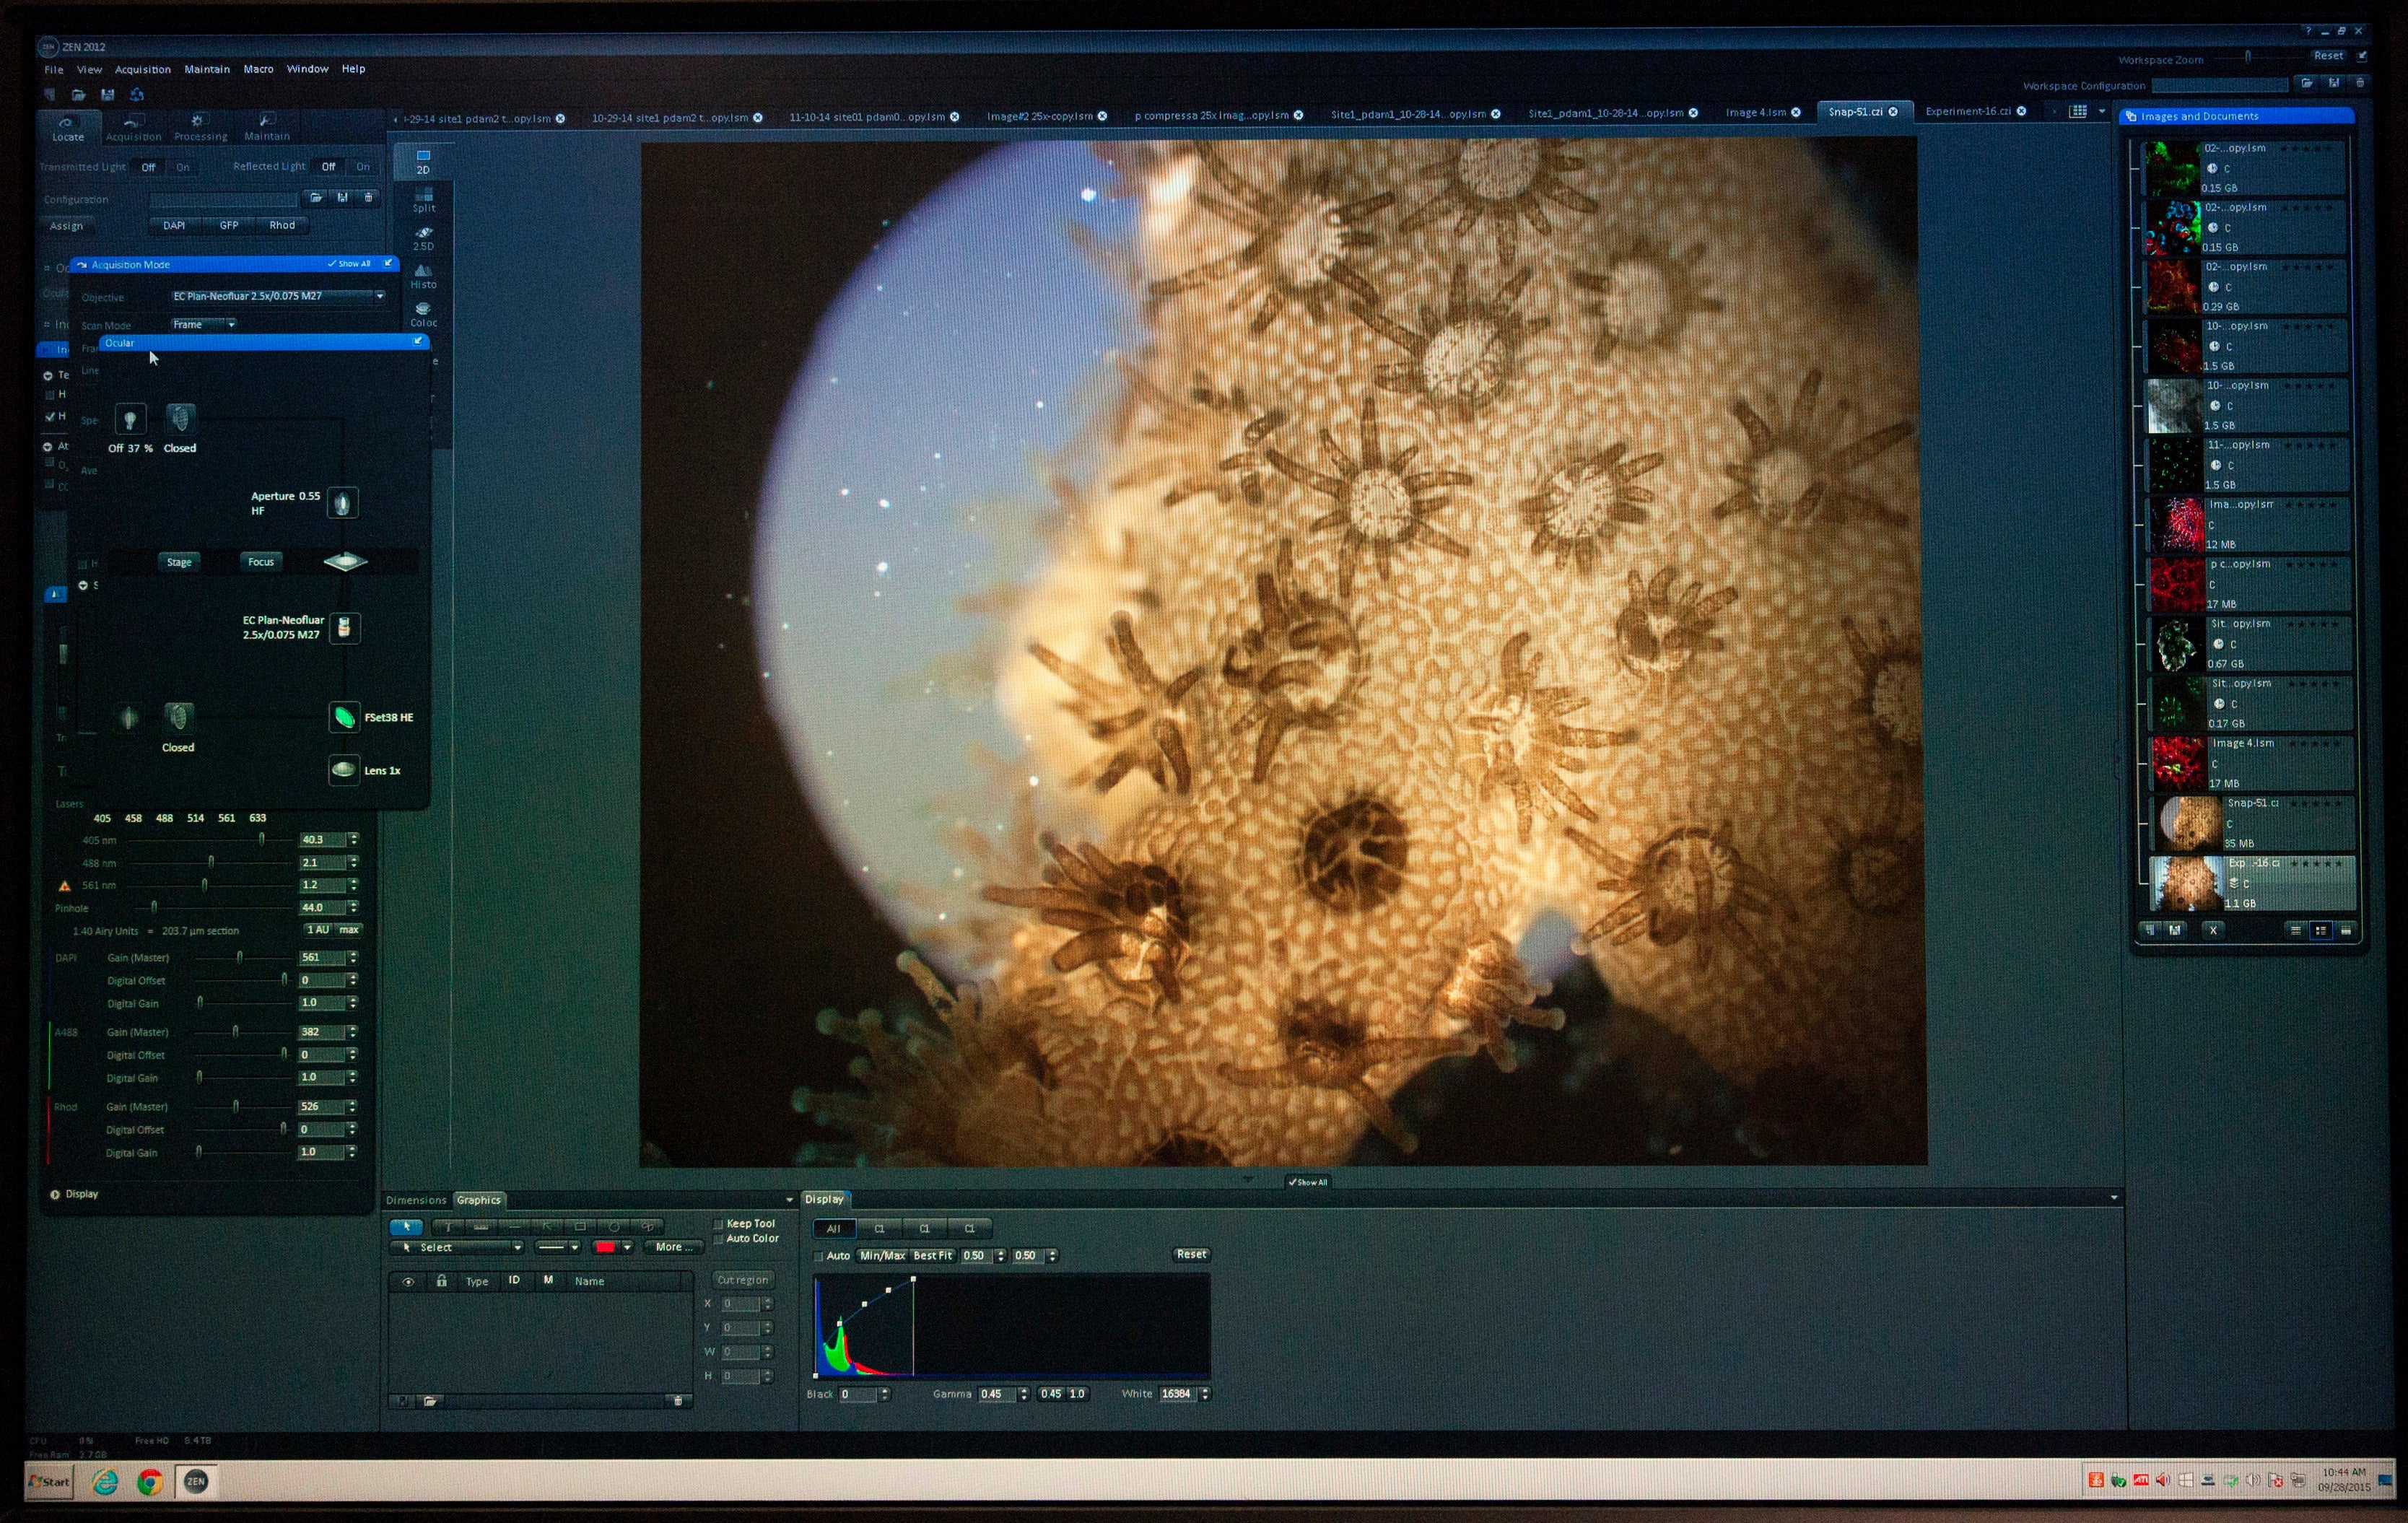
Task: Open the red color dropdown arrow
Action: pos(627,1248)
